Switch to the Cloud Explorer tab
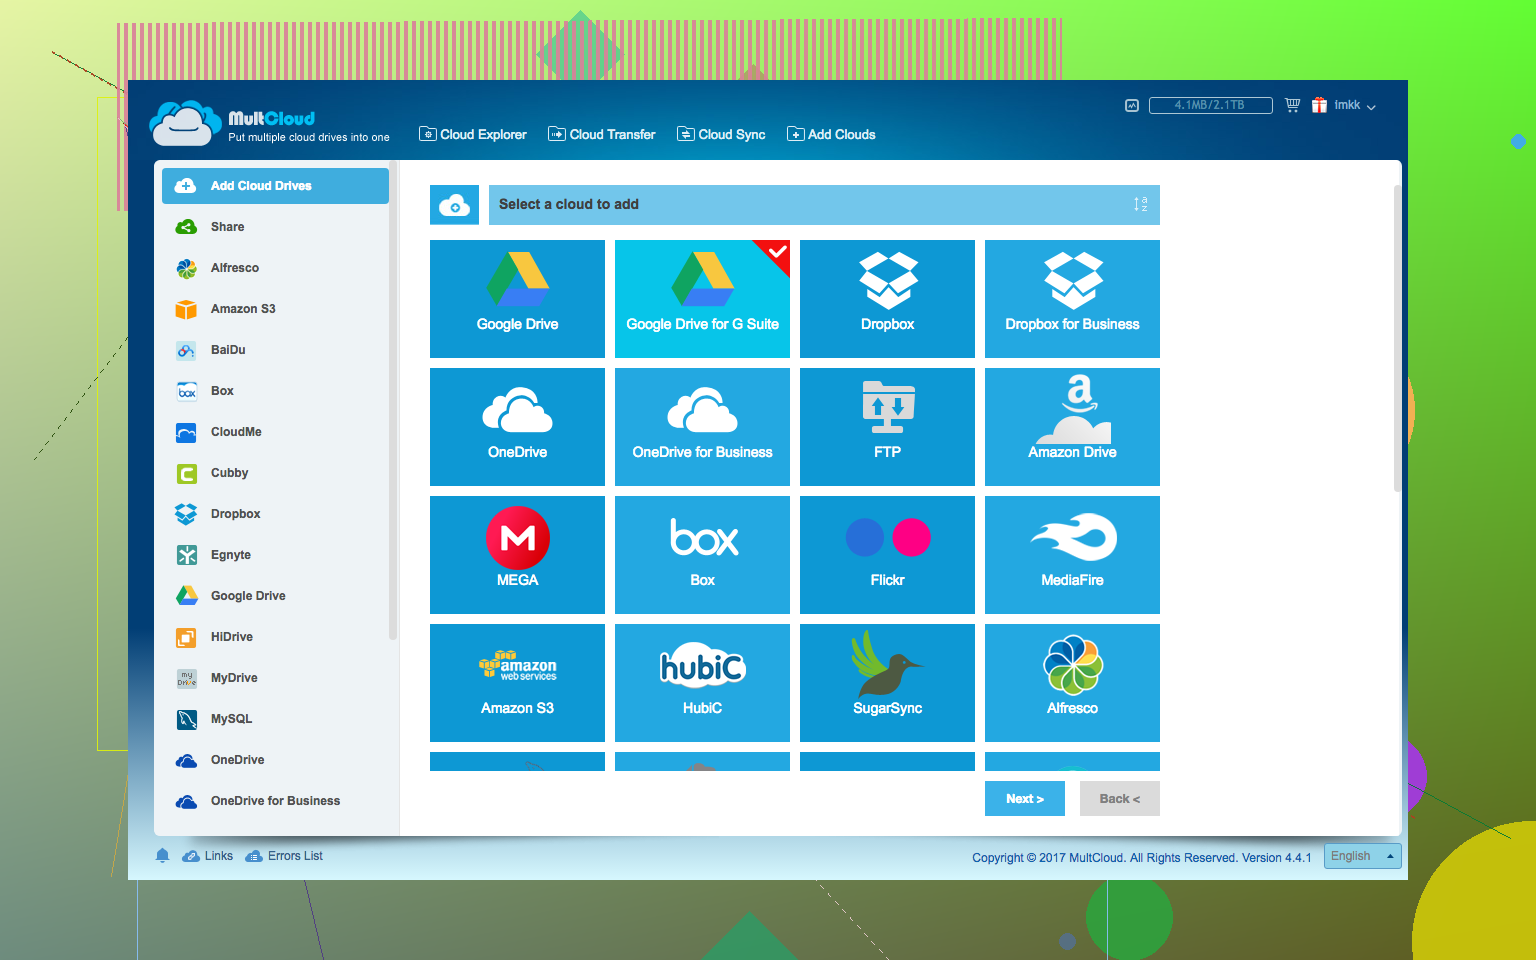 coord(472,134)
